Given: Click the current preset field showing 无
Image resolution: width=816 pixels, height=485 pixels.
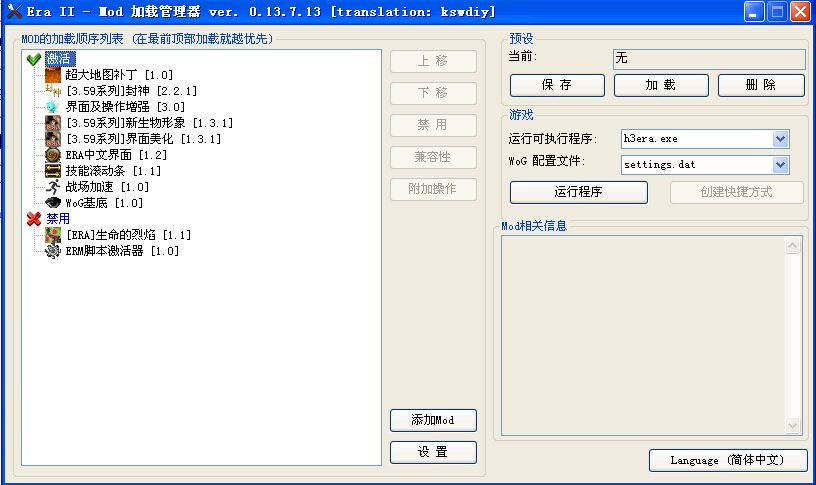Looking at the screenshot, I should [709, 59].
